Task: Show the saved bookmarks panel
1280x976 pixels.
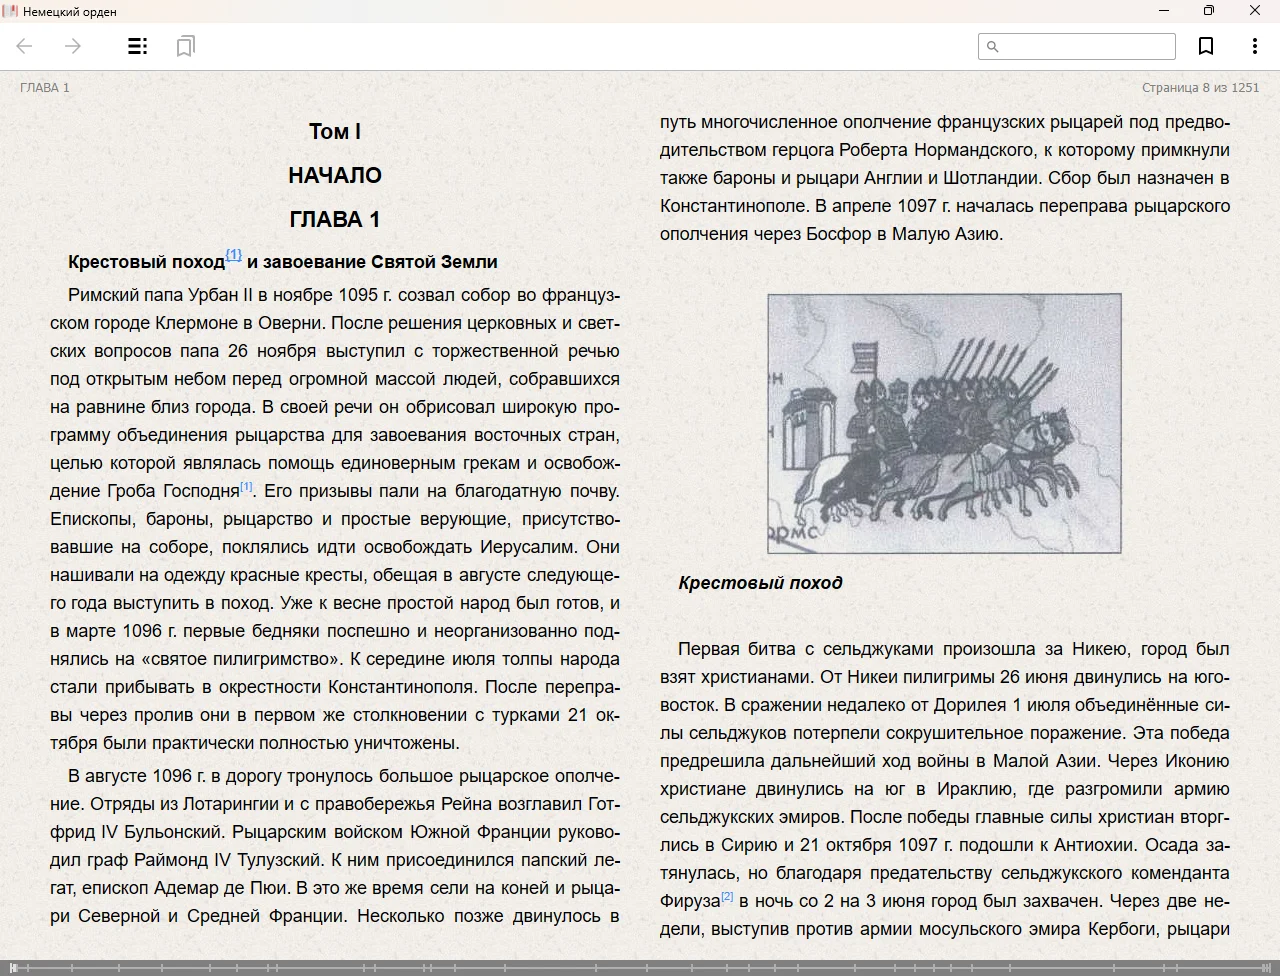Action: point(185,46)
